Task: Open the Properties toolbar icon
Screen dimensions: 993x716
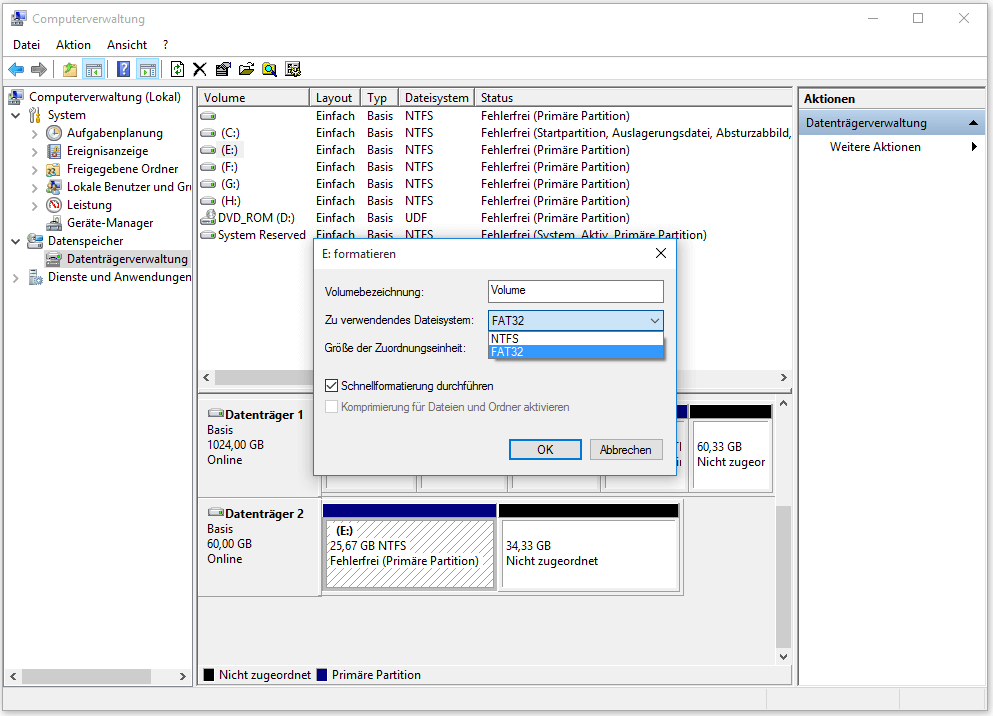Action: [x=223, y=70]
